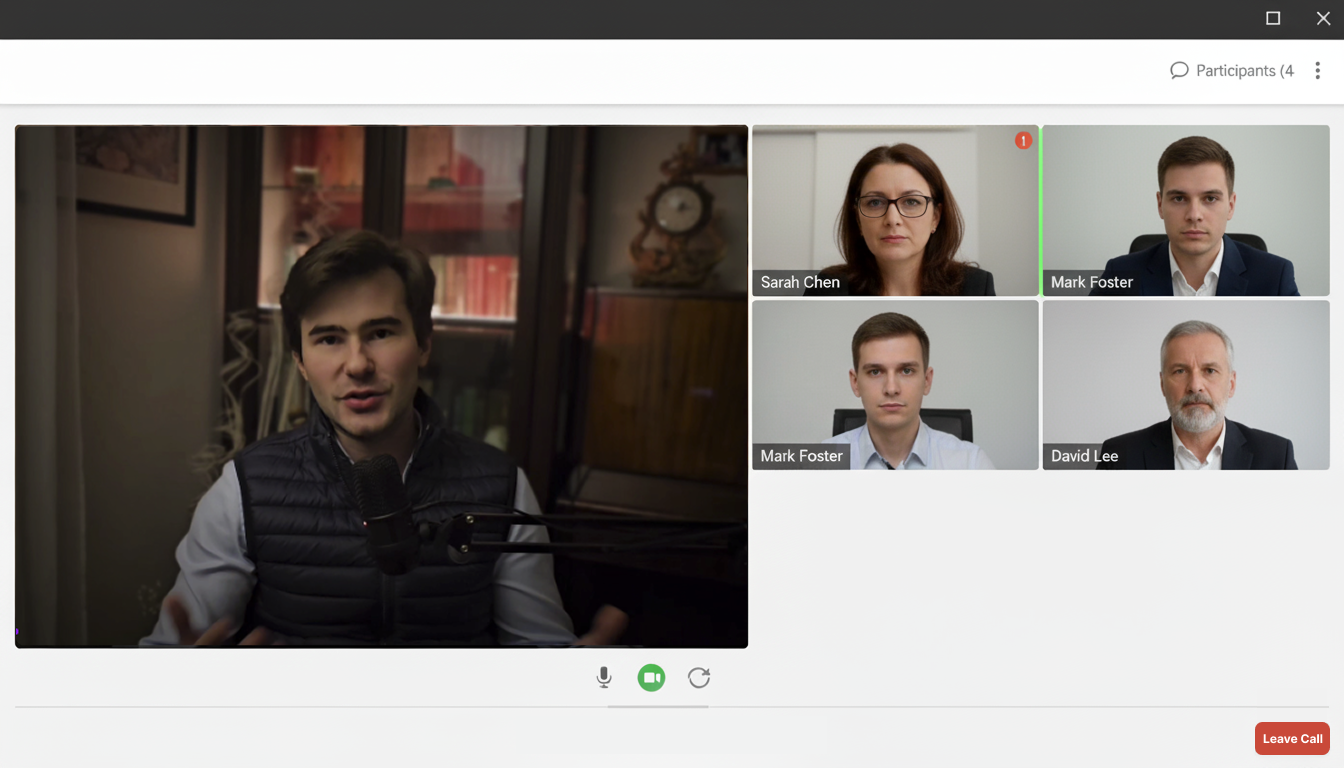Image resolution: width=1344 pixels, height=768 pixels.
Task: Toggle the green camera button off
Action: coord(651,678)
